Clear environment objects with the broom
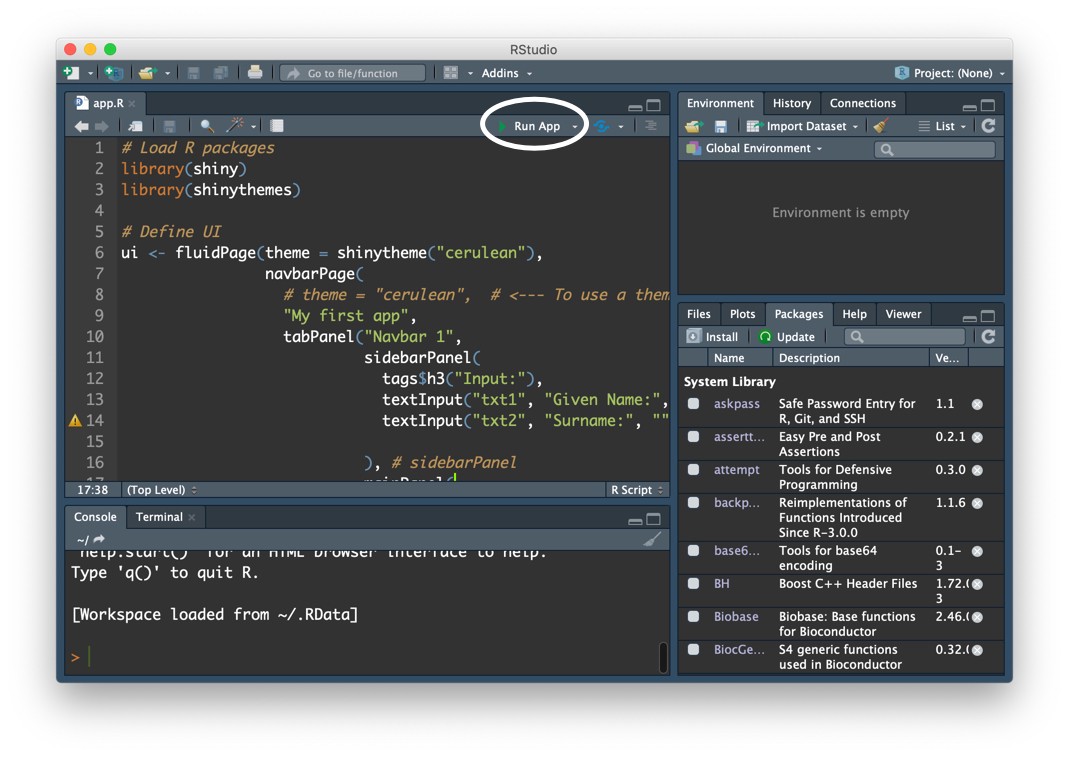Screen dimensions: 1069x757 click(881, 125)
